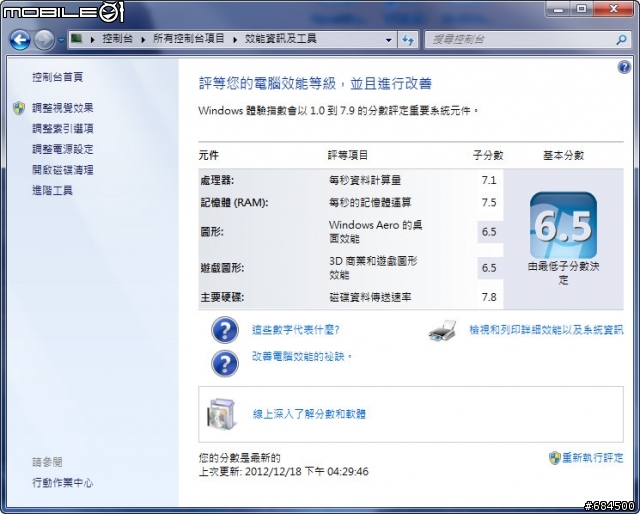The width and height of the screenshot is (640, 514).
Task: Select the 記憶體 (RAM) subscore 7.5
Action: pos(489,202)
